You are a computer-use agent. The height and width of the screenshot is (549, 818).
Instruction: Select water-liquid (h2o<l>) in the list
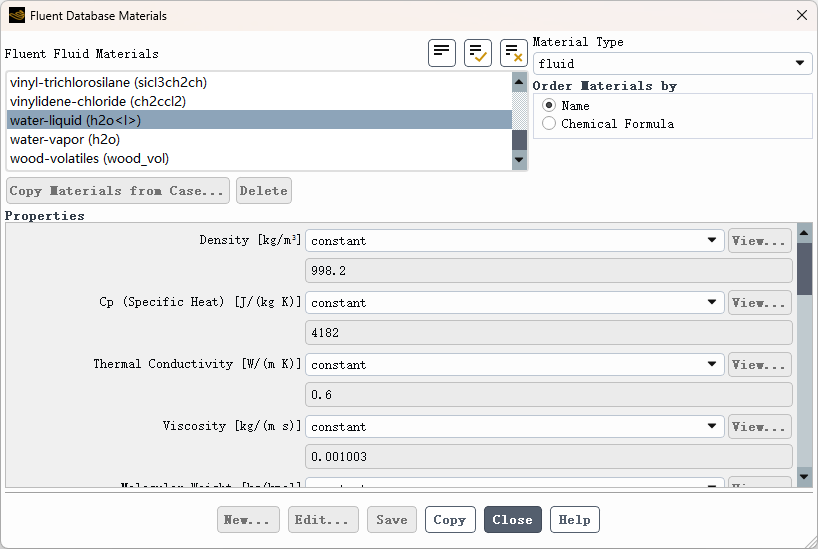[259, 120]
